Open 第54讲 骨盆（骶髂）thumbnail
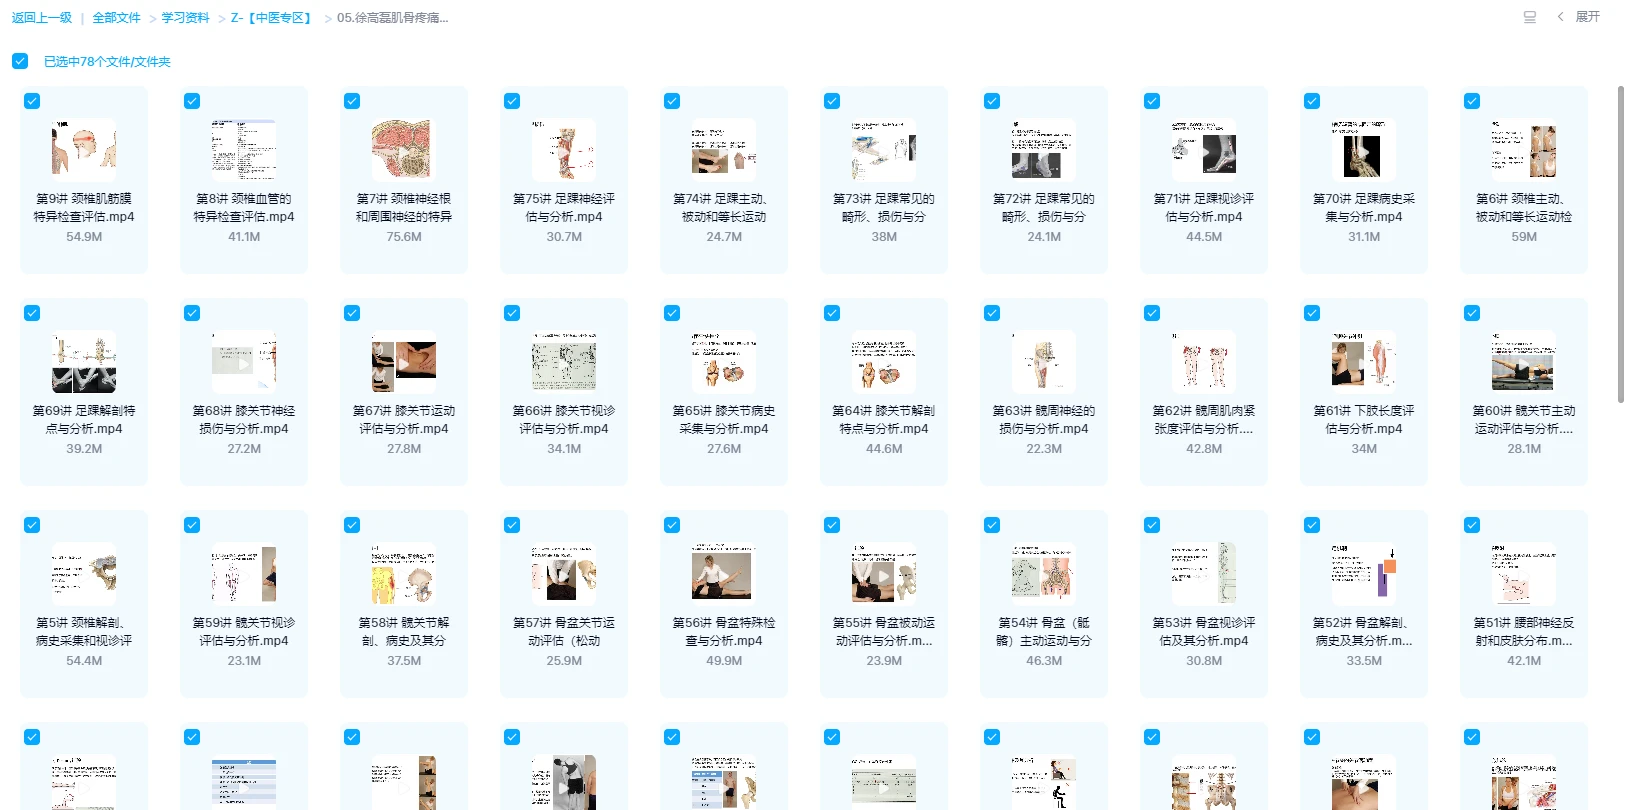 click(x=1044, y=573)
